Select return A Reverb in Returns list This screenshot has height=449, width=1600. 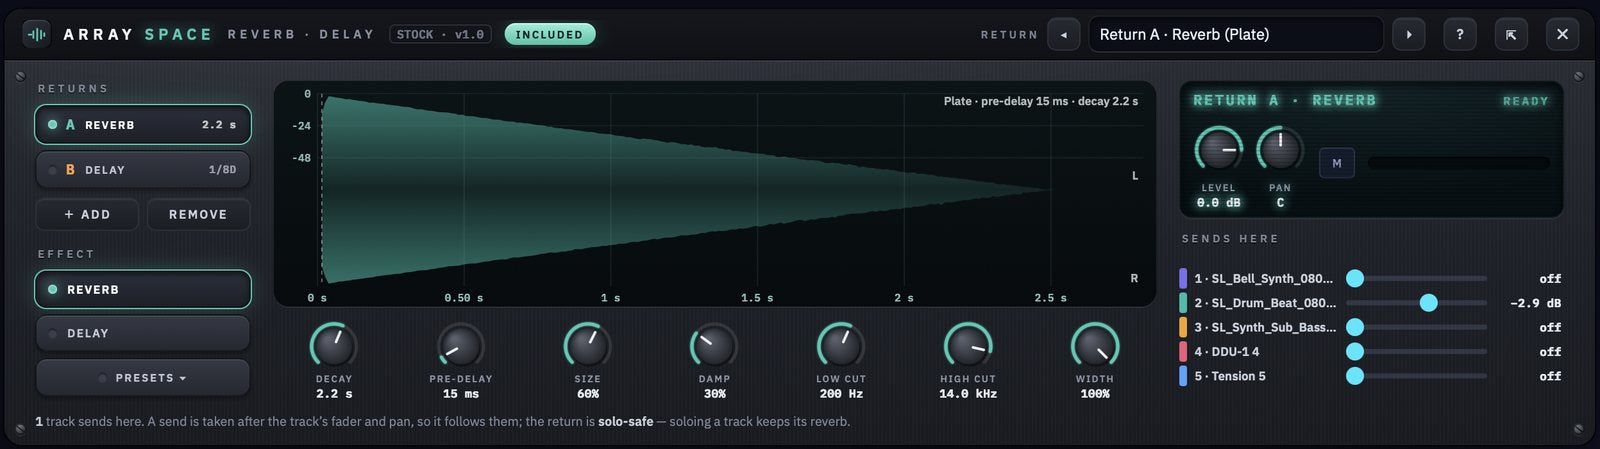pos(143,125)
